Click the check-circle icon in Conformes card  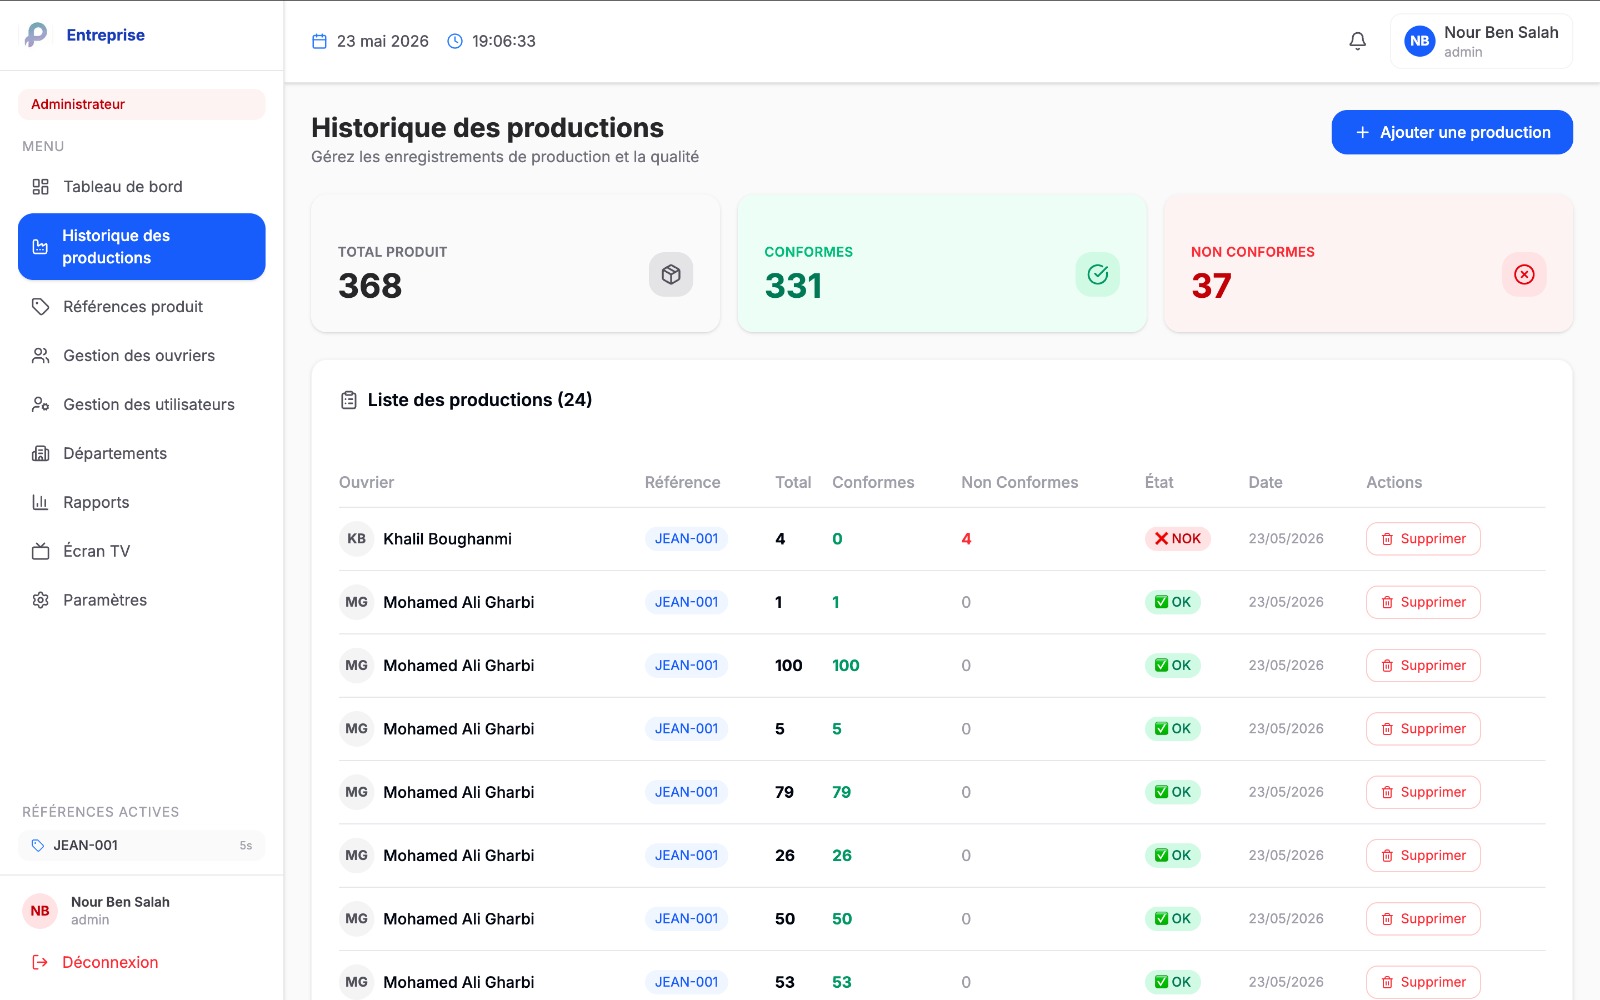tap(1097, 274)
